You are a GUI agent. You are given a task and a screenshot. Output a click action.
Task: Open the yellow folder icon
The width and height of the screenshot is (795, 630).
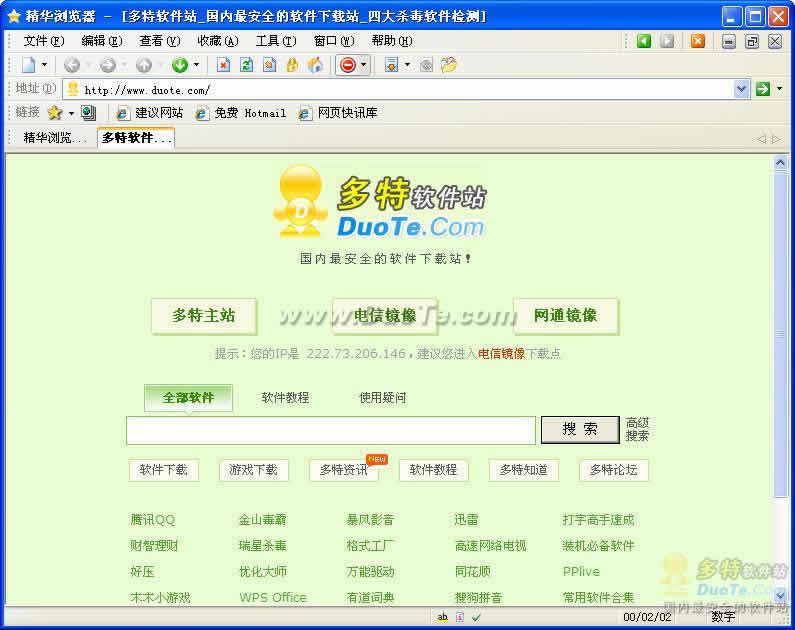449,65
